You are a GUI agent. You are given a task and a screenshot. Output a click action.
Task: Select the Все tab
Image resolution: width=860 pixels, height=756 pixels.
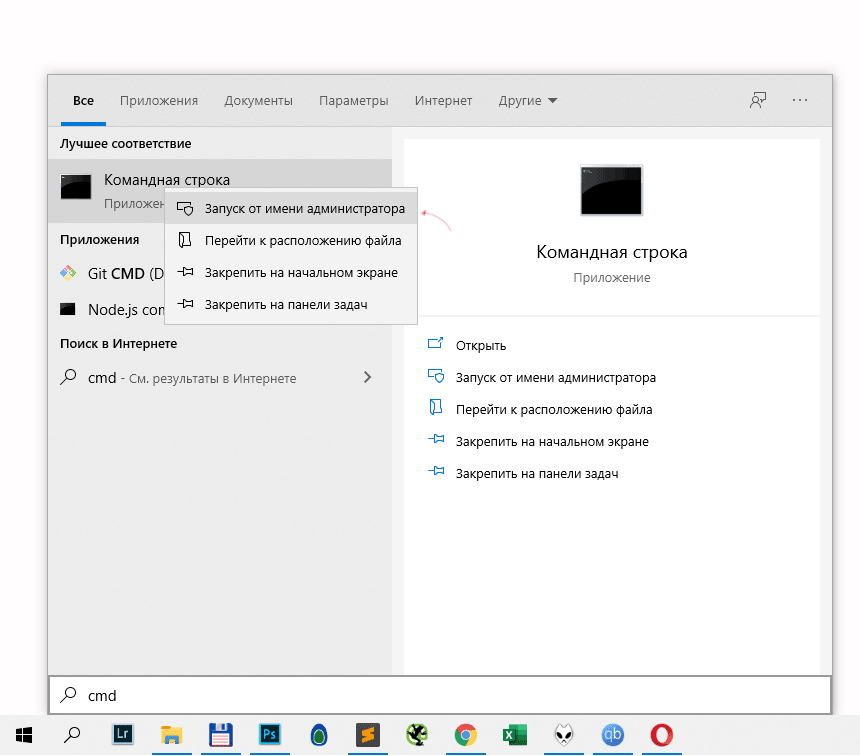click(x=83, y=101)
